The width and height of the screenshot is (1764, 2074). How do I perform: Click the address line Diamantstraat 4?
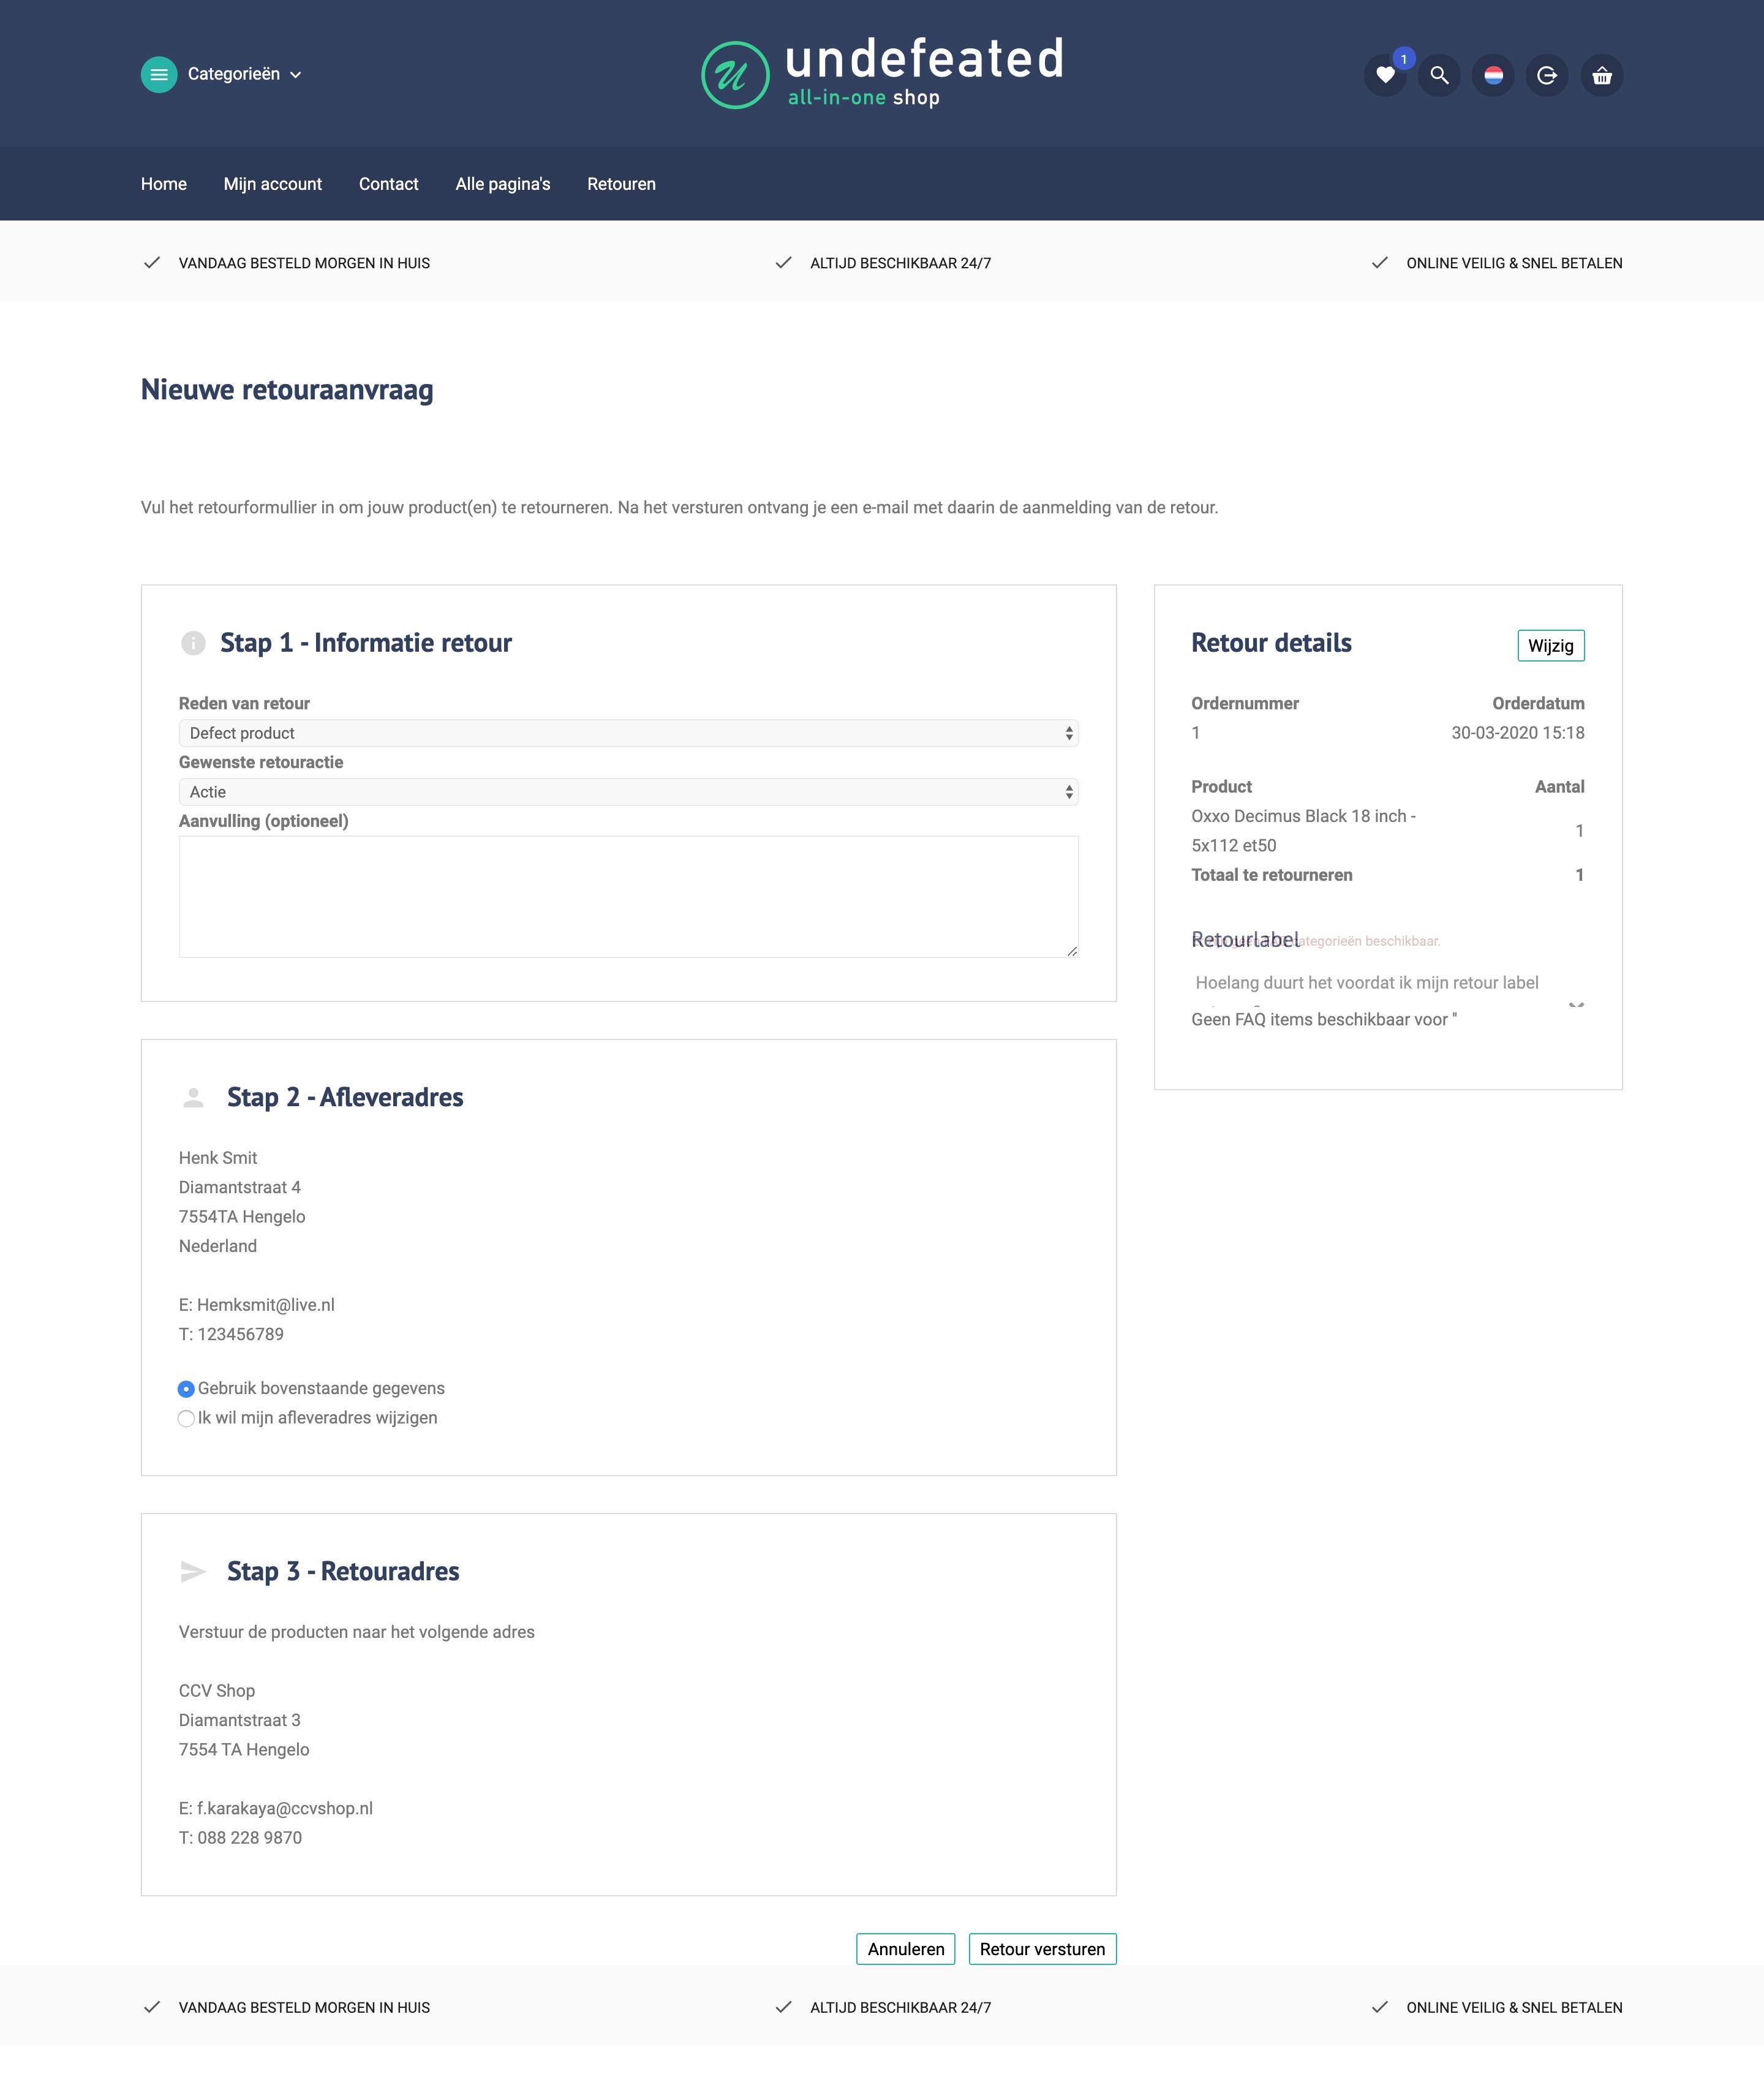(240, 1187)
